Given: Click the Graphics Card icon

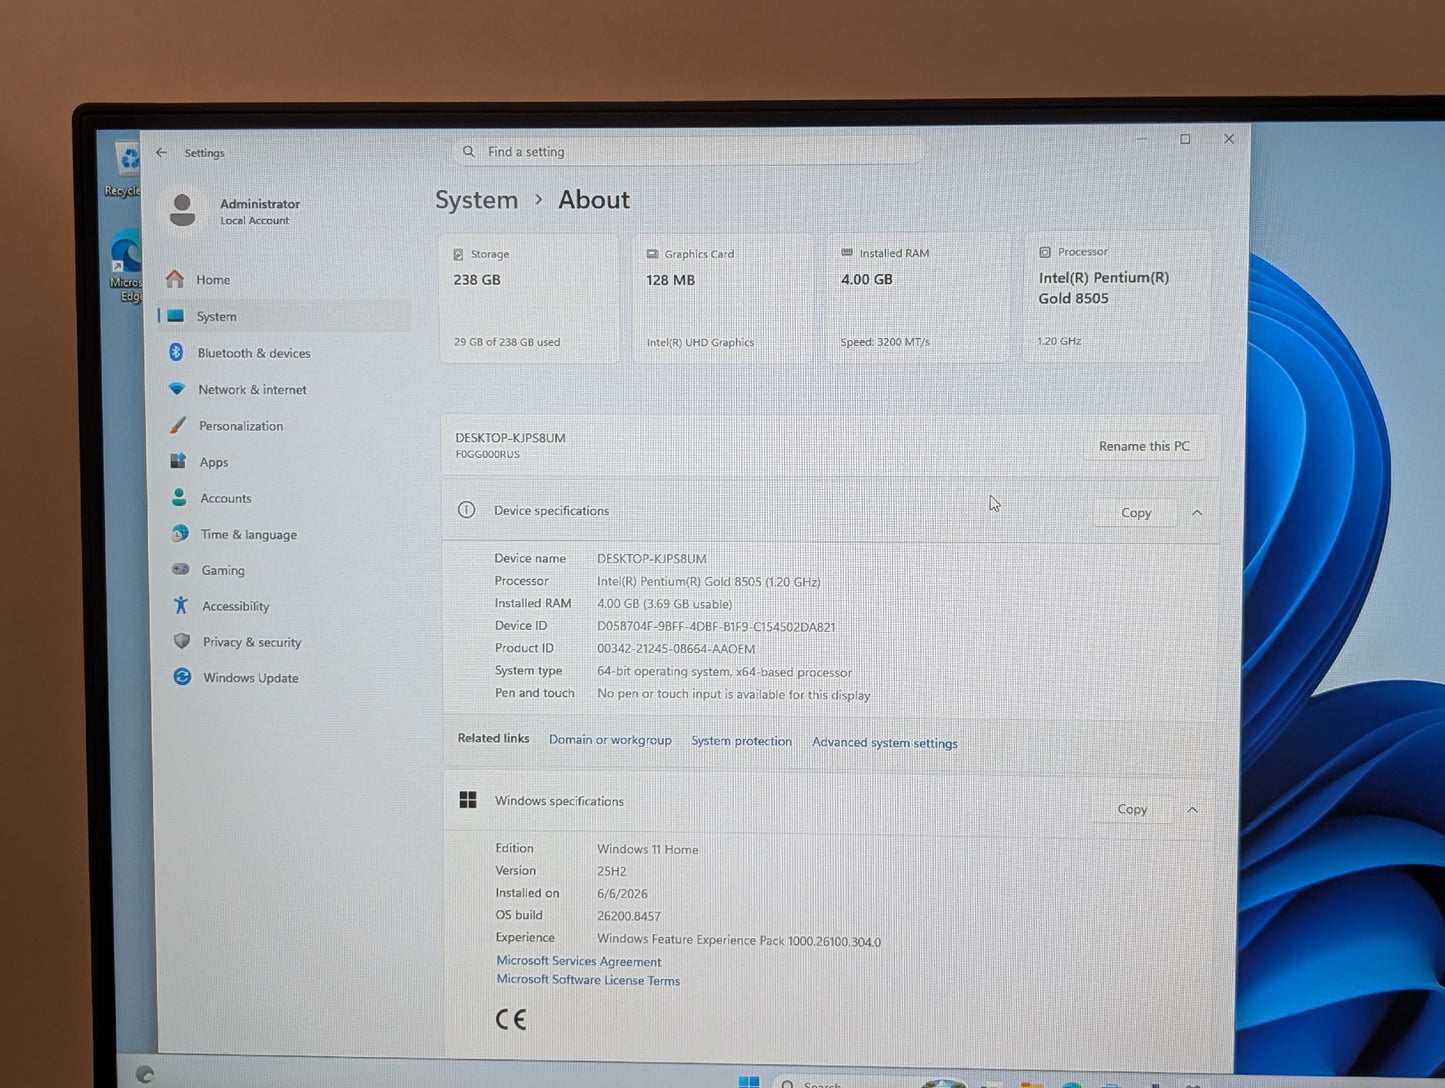Looking at the screenshot, I should tap(652, 254).
